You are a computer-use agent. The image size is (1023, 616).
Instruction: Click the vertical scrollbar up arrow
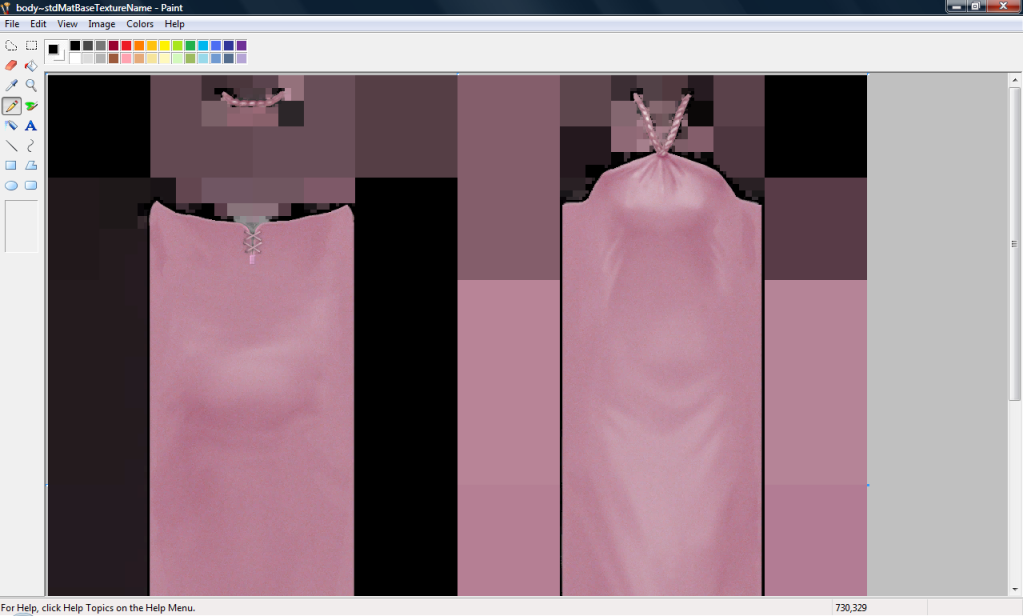(1015, 80)
